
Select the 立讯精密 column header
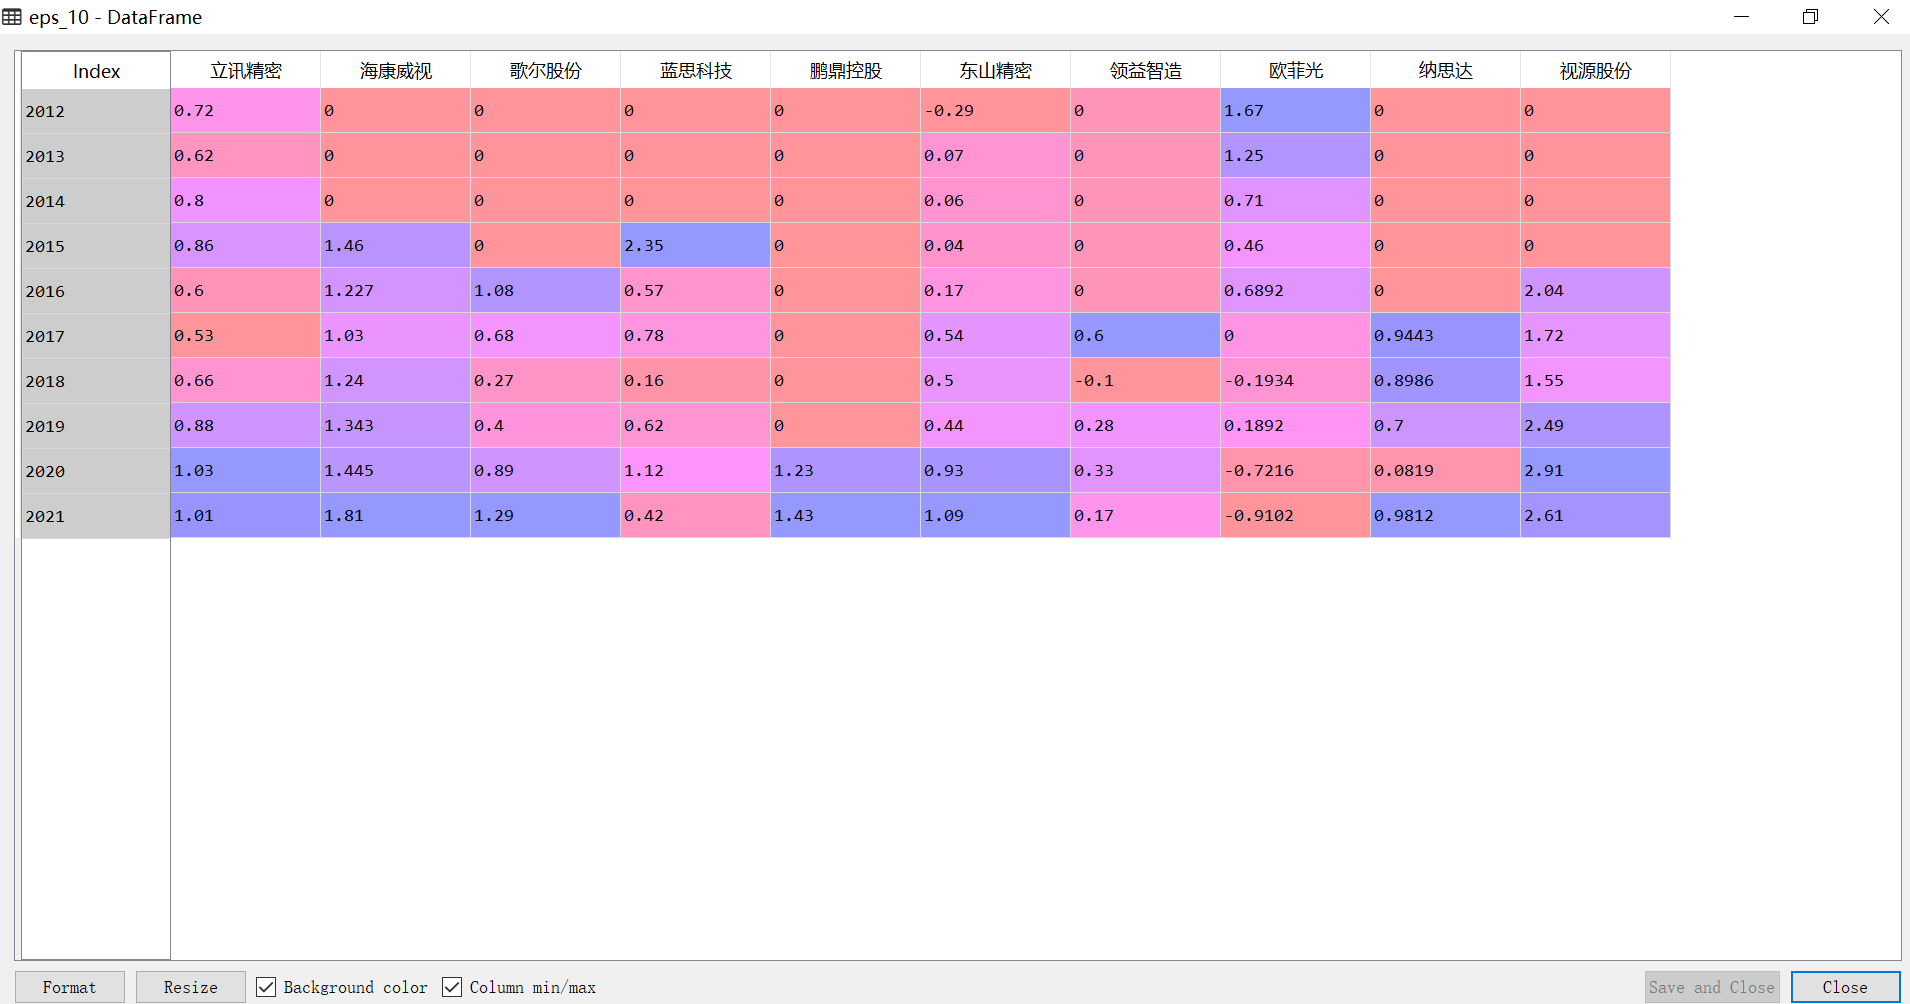246,71
